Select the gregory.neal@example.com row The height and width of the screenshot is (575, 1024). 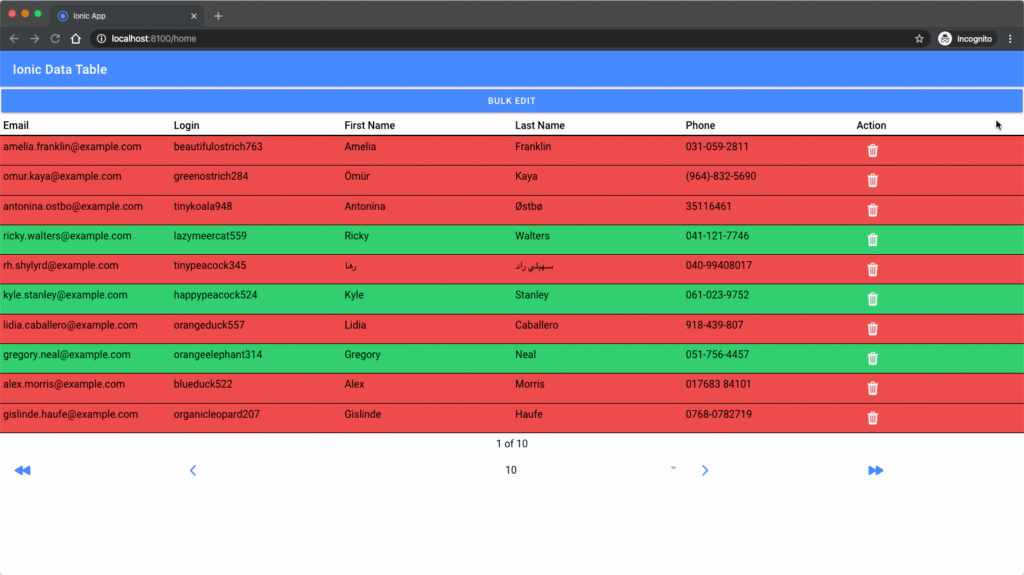tap(66, 355)
